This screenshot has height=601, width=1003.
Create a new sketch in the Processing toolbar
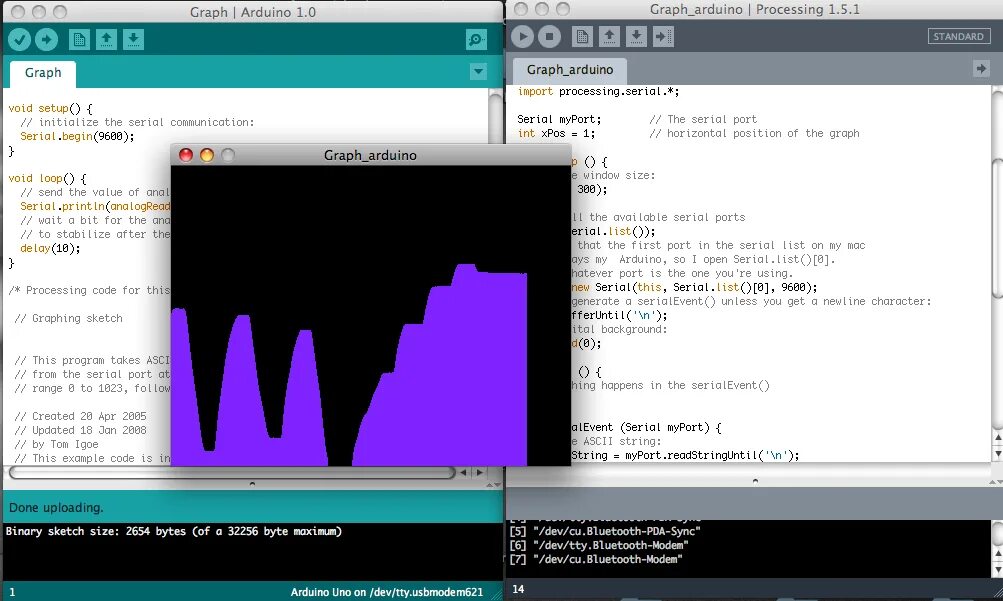[582, 36]
